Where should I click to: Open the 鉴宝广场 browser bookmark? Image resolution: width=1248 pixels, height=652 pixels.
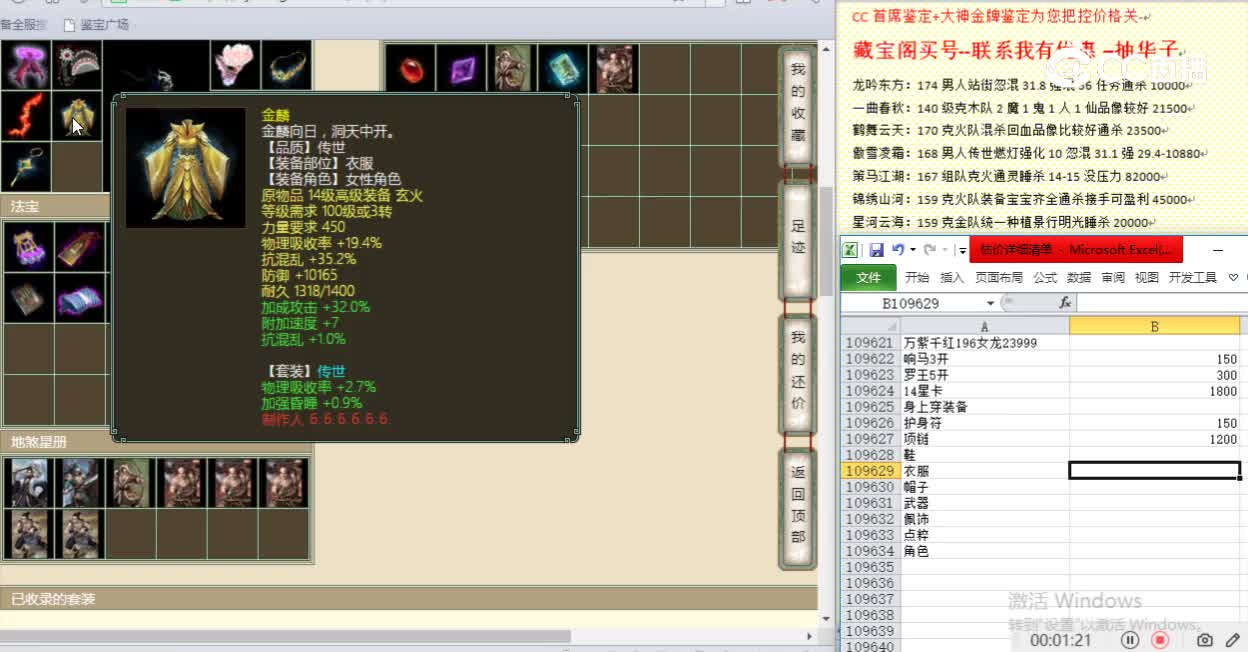coord(96,24)
